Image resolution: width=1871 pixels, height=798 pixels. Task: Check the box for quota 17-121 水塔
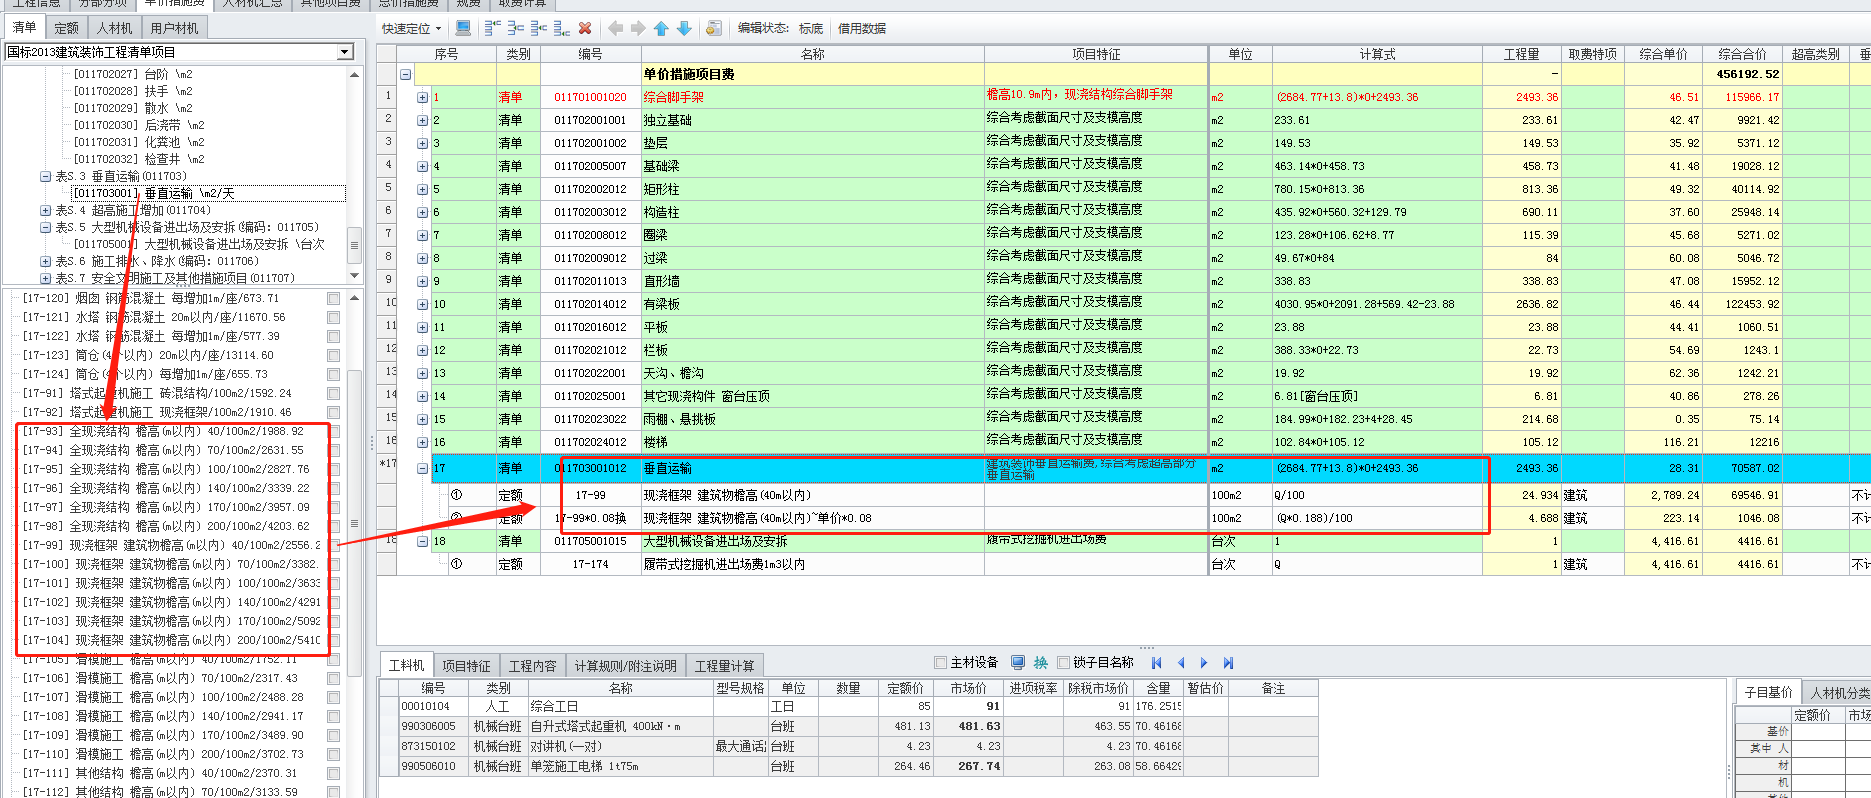333,317
